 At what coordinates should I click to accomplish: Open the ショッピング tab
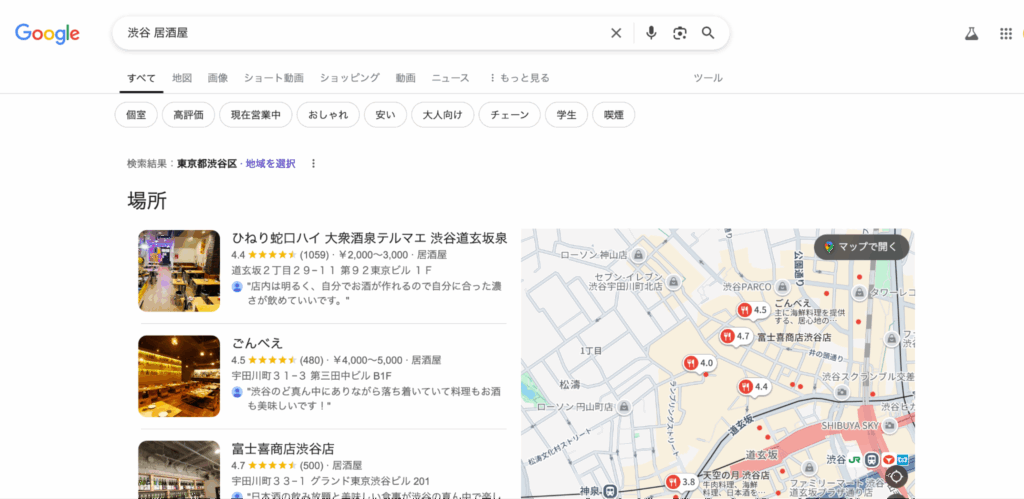click(x=349, y=78)
